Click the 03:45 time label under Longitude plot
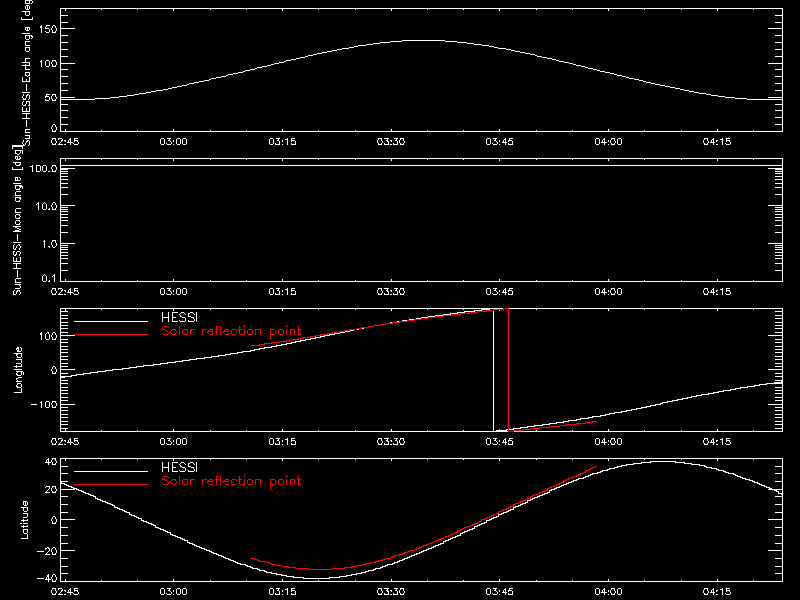 [x=499, y=442]
